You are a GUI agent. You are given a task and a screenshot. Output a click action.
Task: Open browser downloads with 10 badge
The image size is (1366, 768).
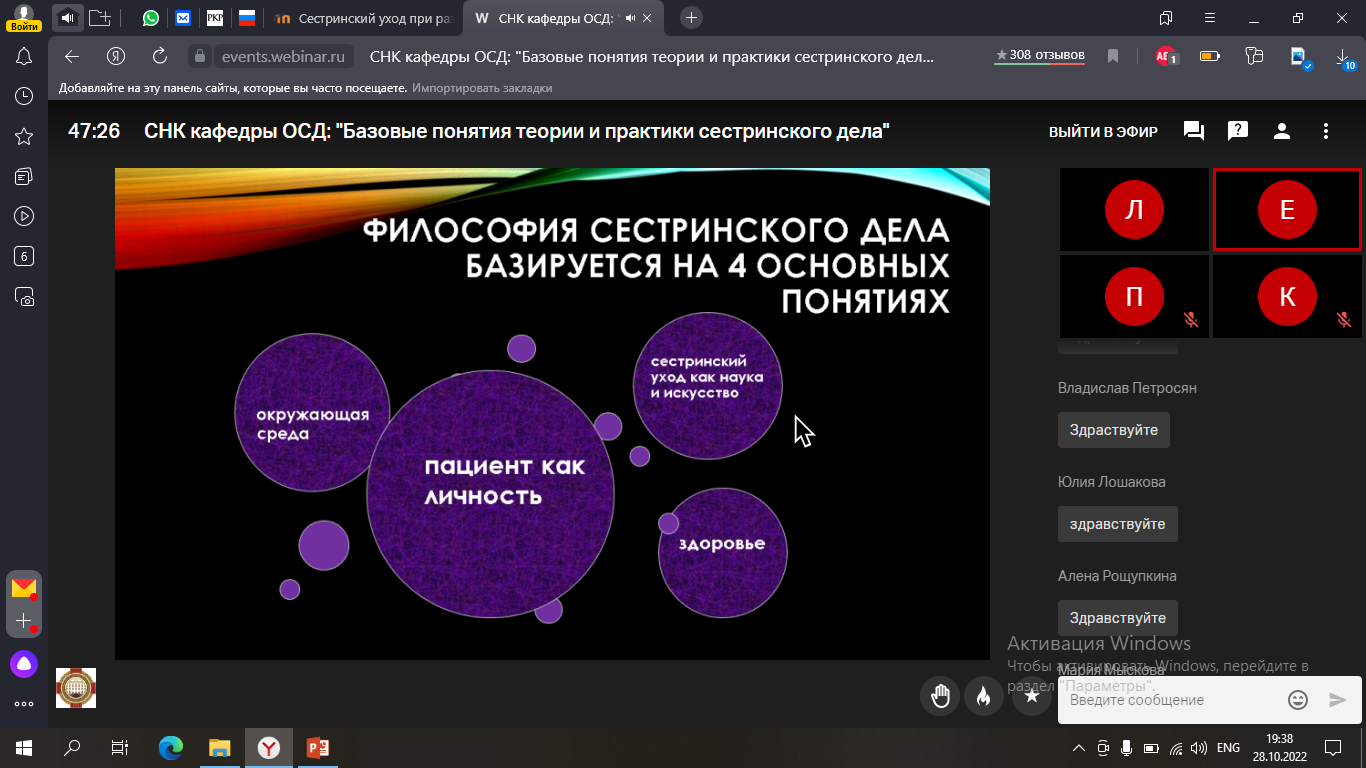point(1344,57)
